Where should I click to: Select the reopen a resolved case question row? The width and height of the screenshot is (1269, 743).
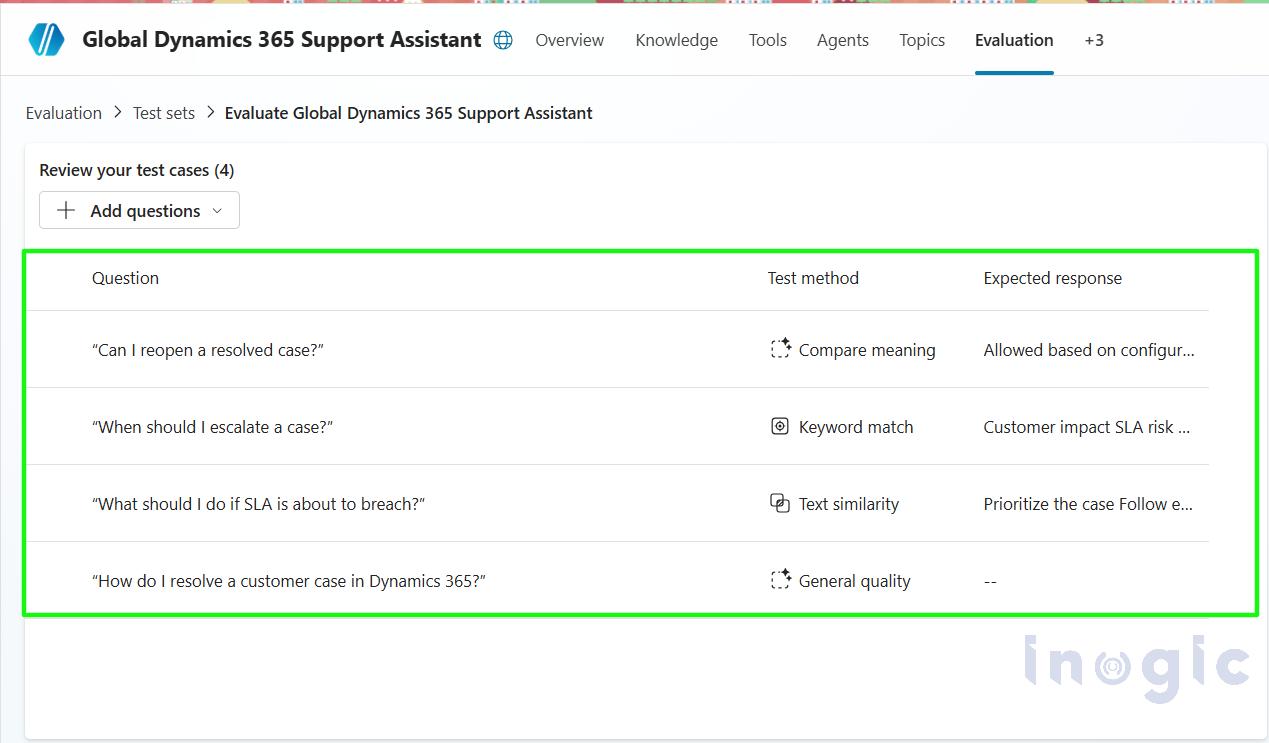(x=208, y=350)
